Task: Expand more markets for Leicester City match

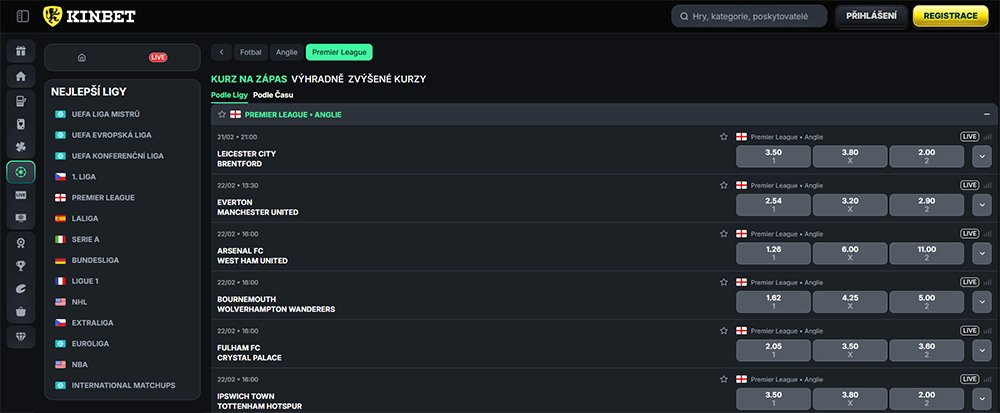Action: 982,157
